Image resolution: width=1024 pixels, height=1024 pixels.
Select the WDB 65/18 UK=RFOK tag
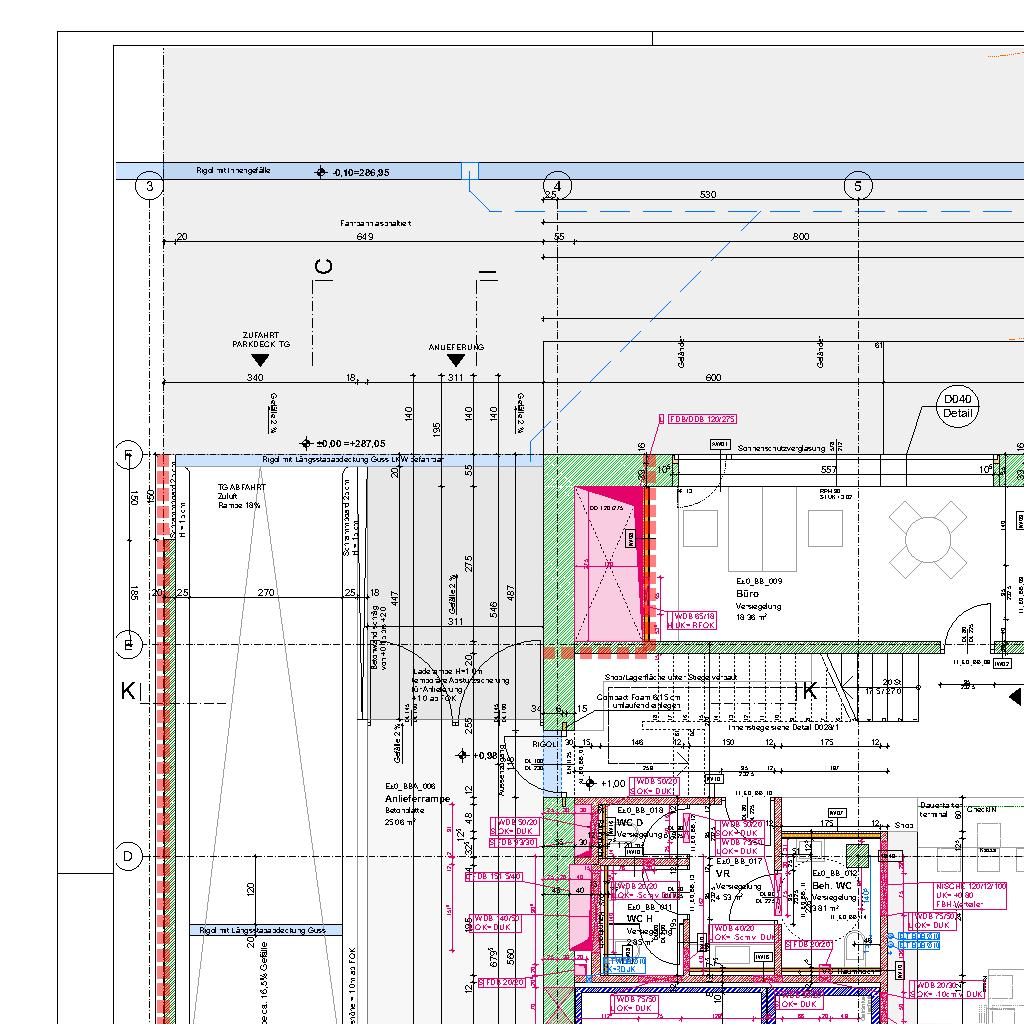694,620
